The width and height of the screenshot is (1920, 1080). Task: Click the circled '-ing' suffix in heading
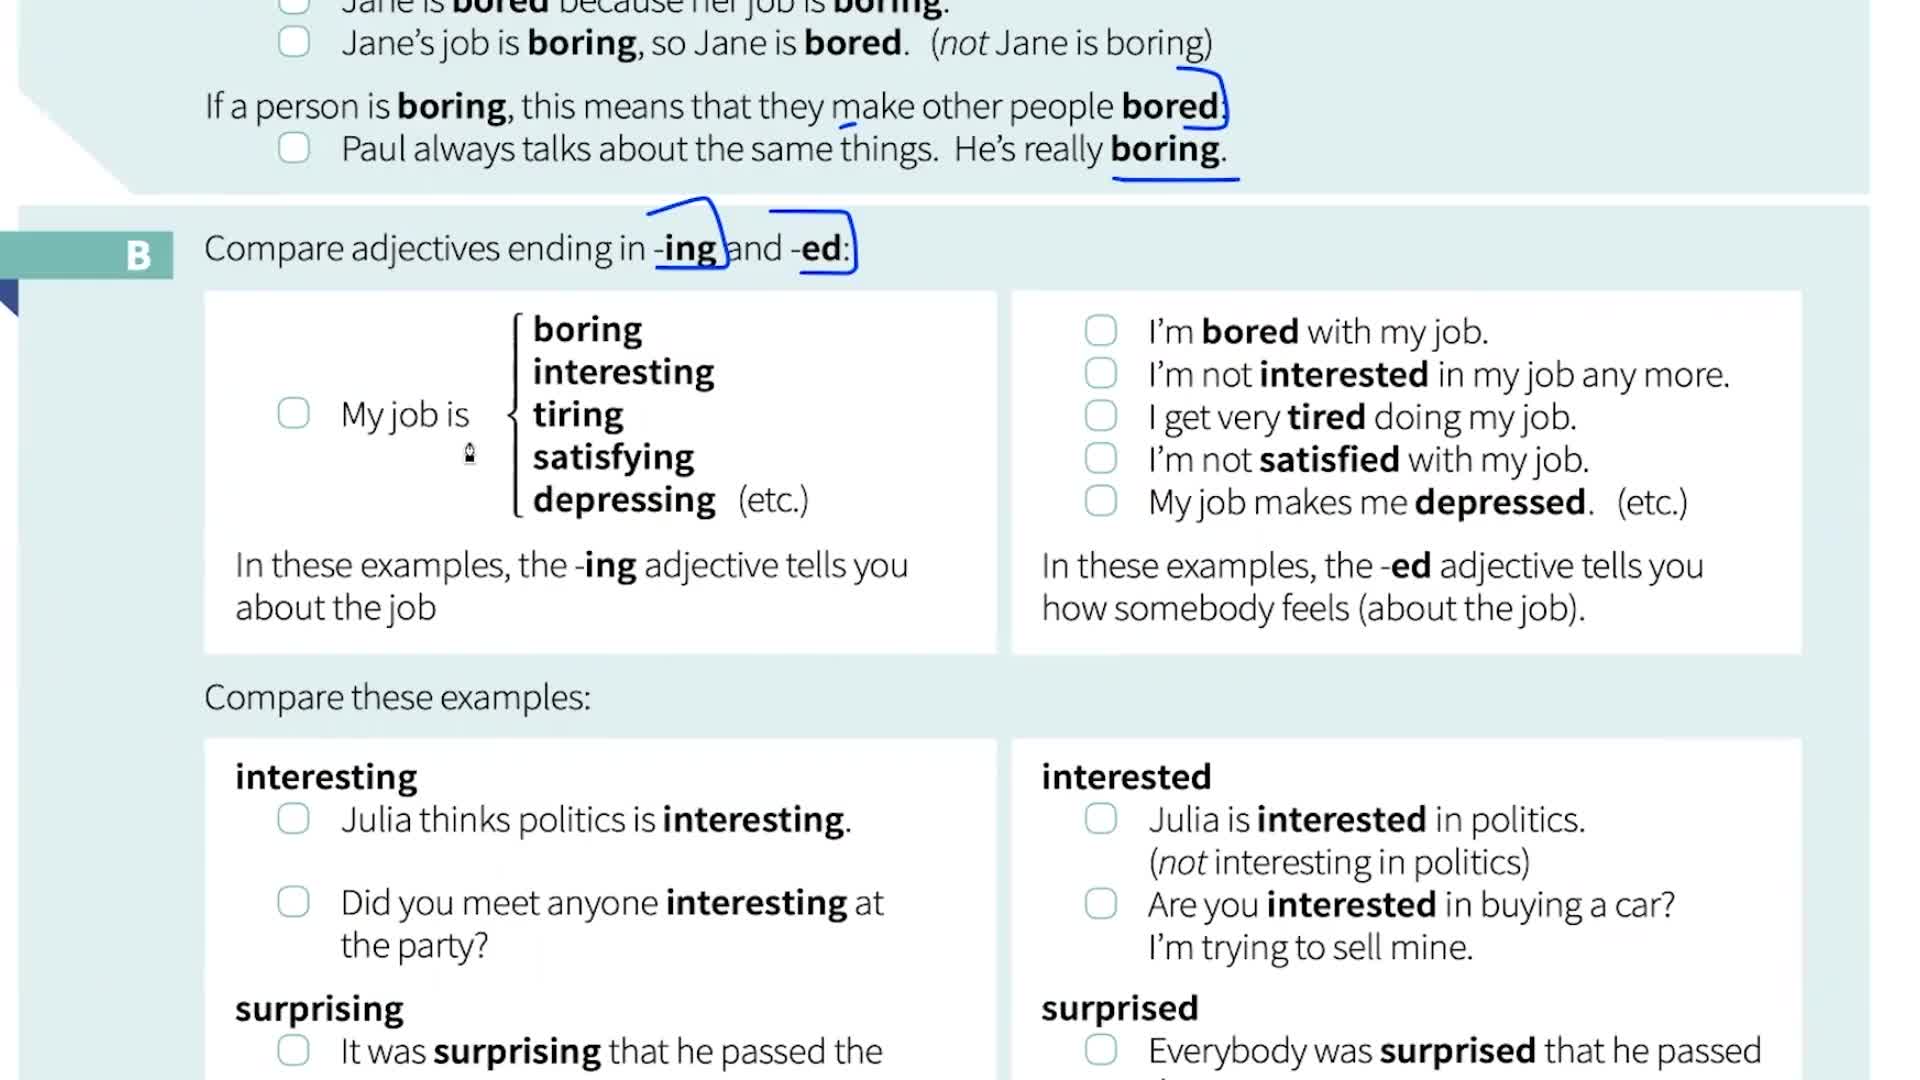(688, 248)
